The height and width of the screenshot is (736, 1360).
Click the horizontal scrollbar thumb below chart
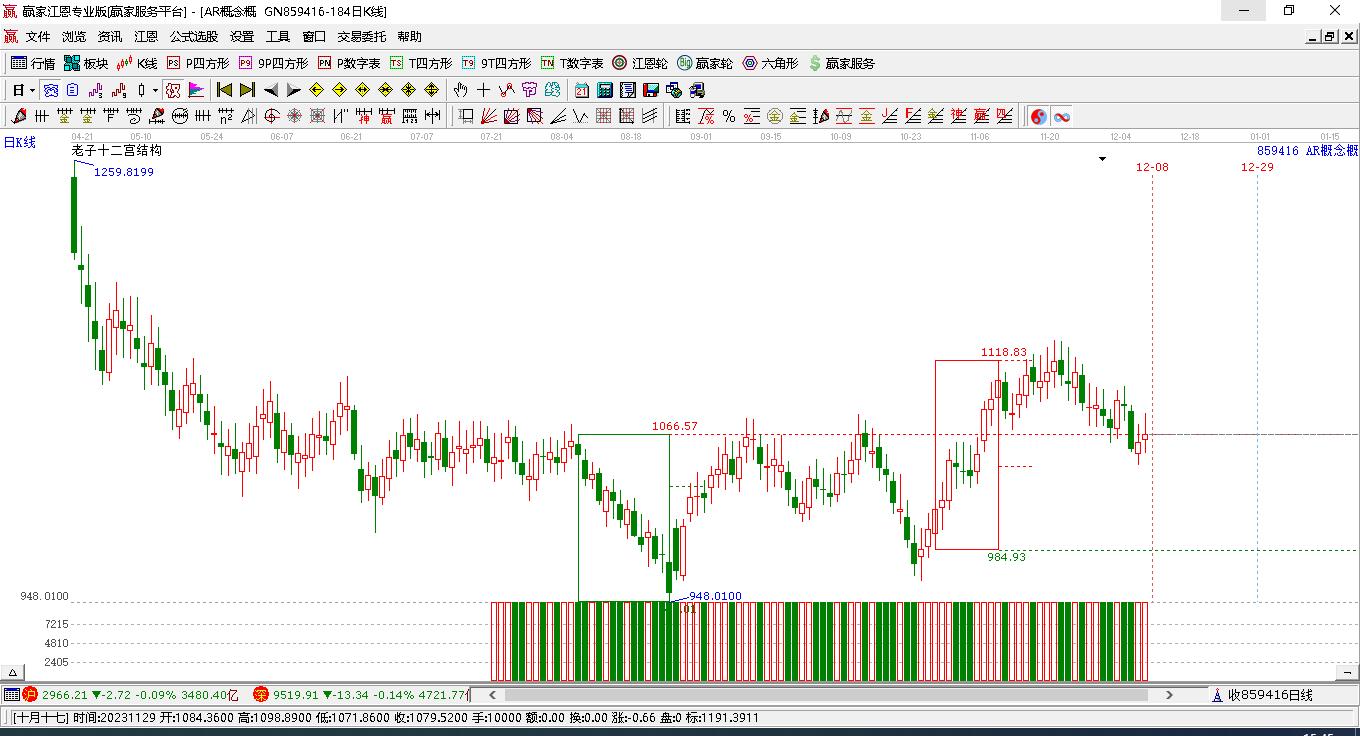(827, 694)
